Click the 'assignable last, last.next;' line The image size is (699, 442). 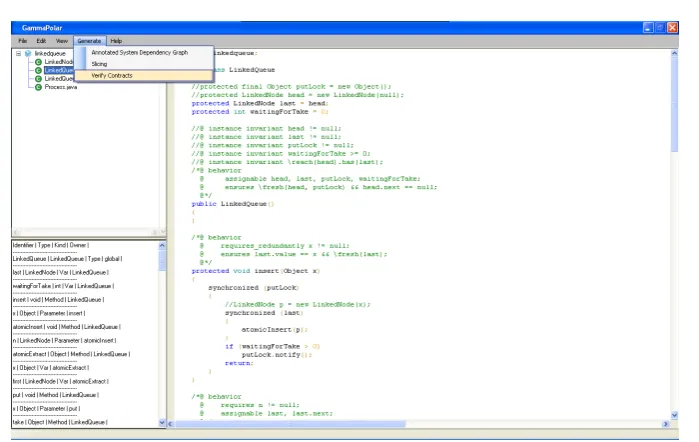click(276, 414)
